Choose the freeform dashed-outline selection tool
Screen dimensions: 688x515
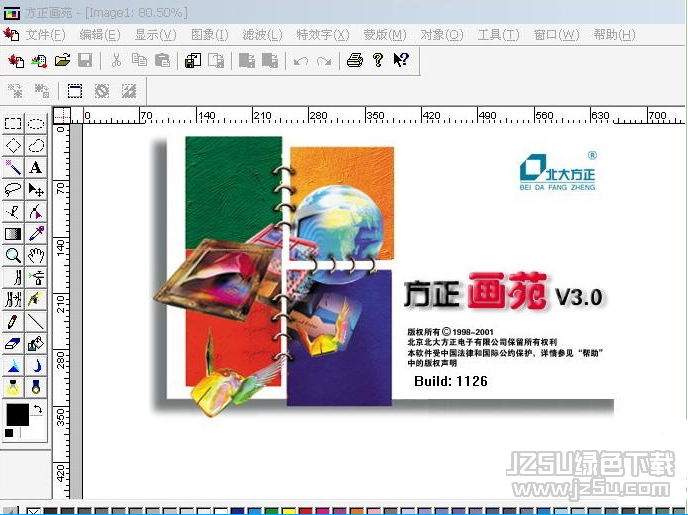pos(36,146)
